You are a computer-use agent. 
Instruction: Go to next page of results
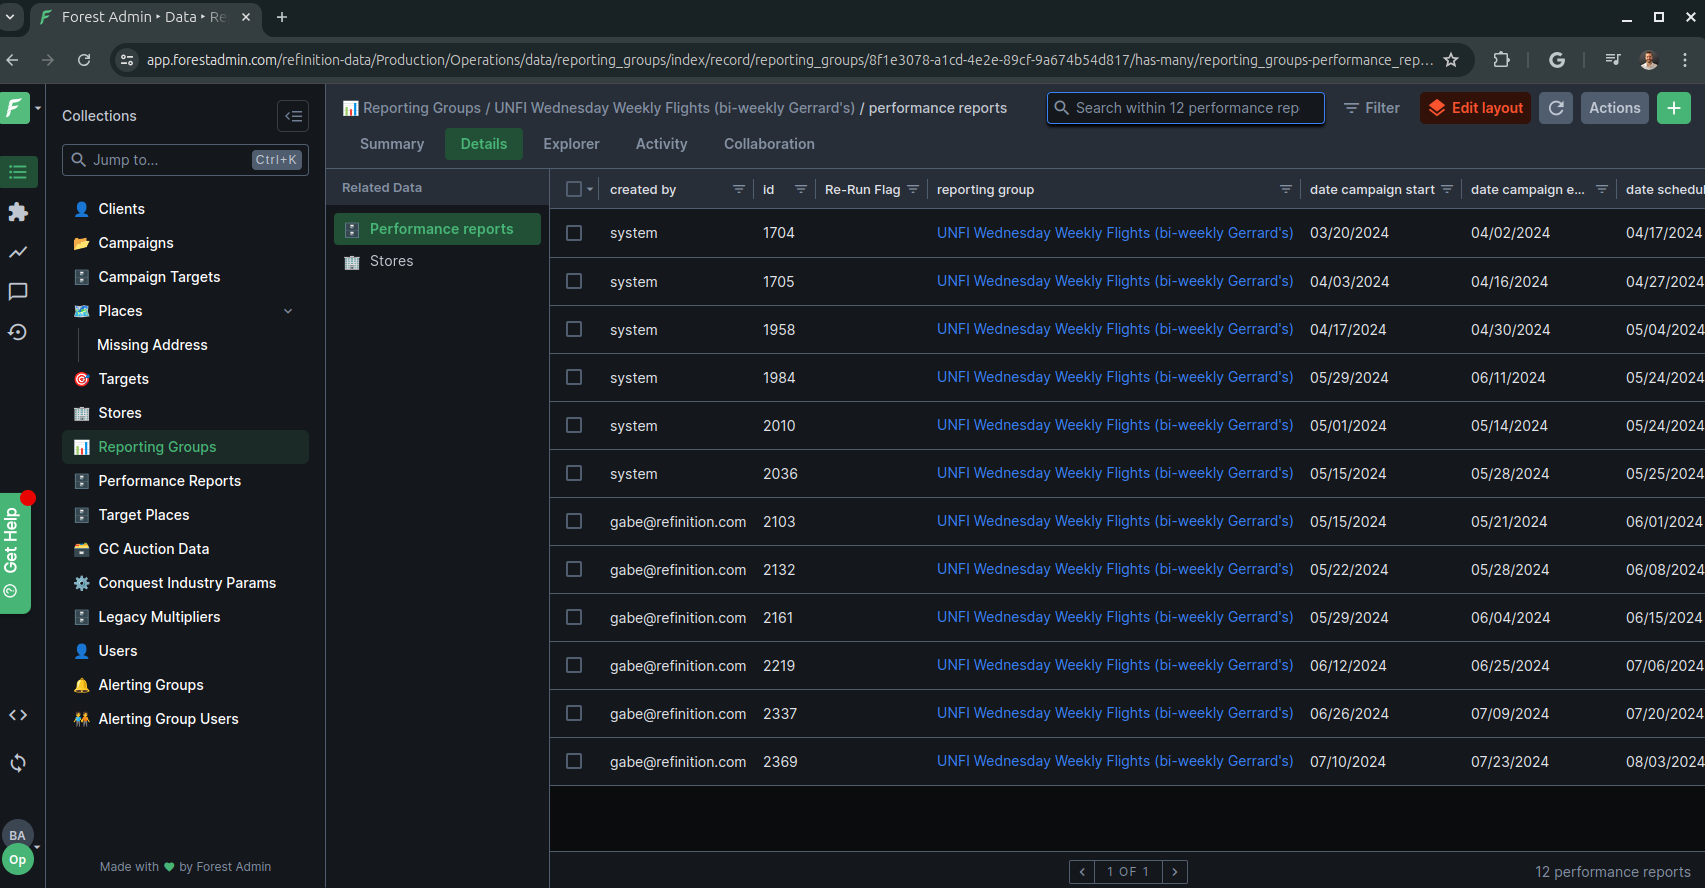click(x=1175, y=872)
